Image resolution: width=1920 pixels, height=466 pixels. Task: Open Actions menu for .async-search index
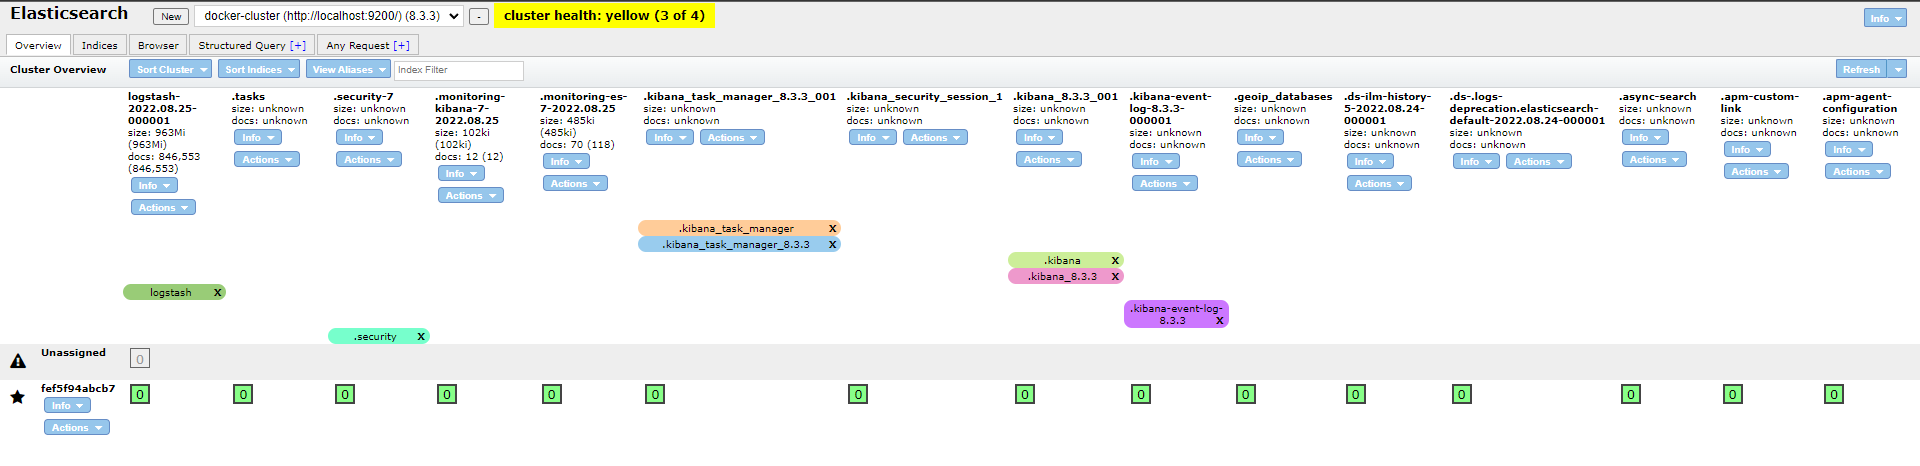1654,160
